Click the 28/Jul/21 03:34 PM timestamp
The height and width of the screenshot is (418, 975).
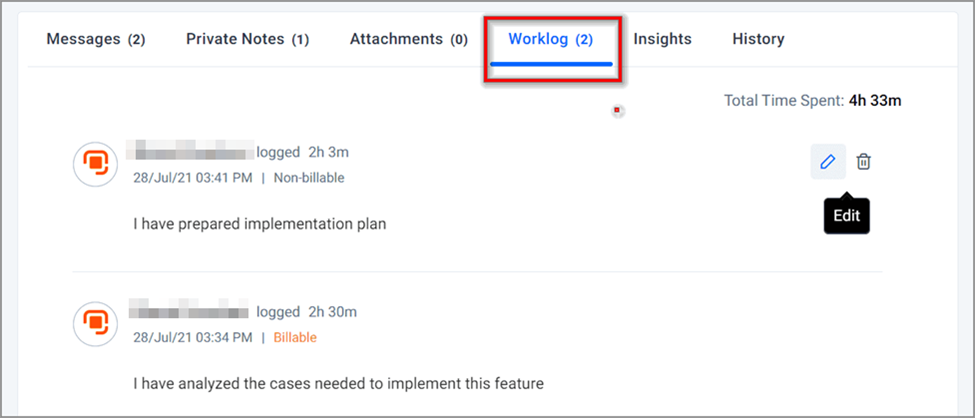193,338
